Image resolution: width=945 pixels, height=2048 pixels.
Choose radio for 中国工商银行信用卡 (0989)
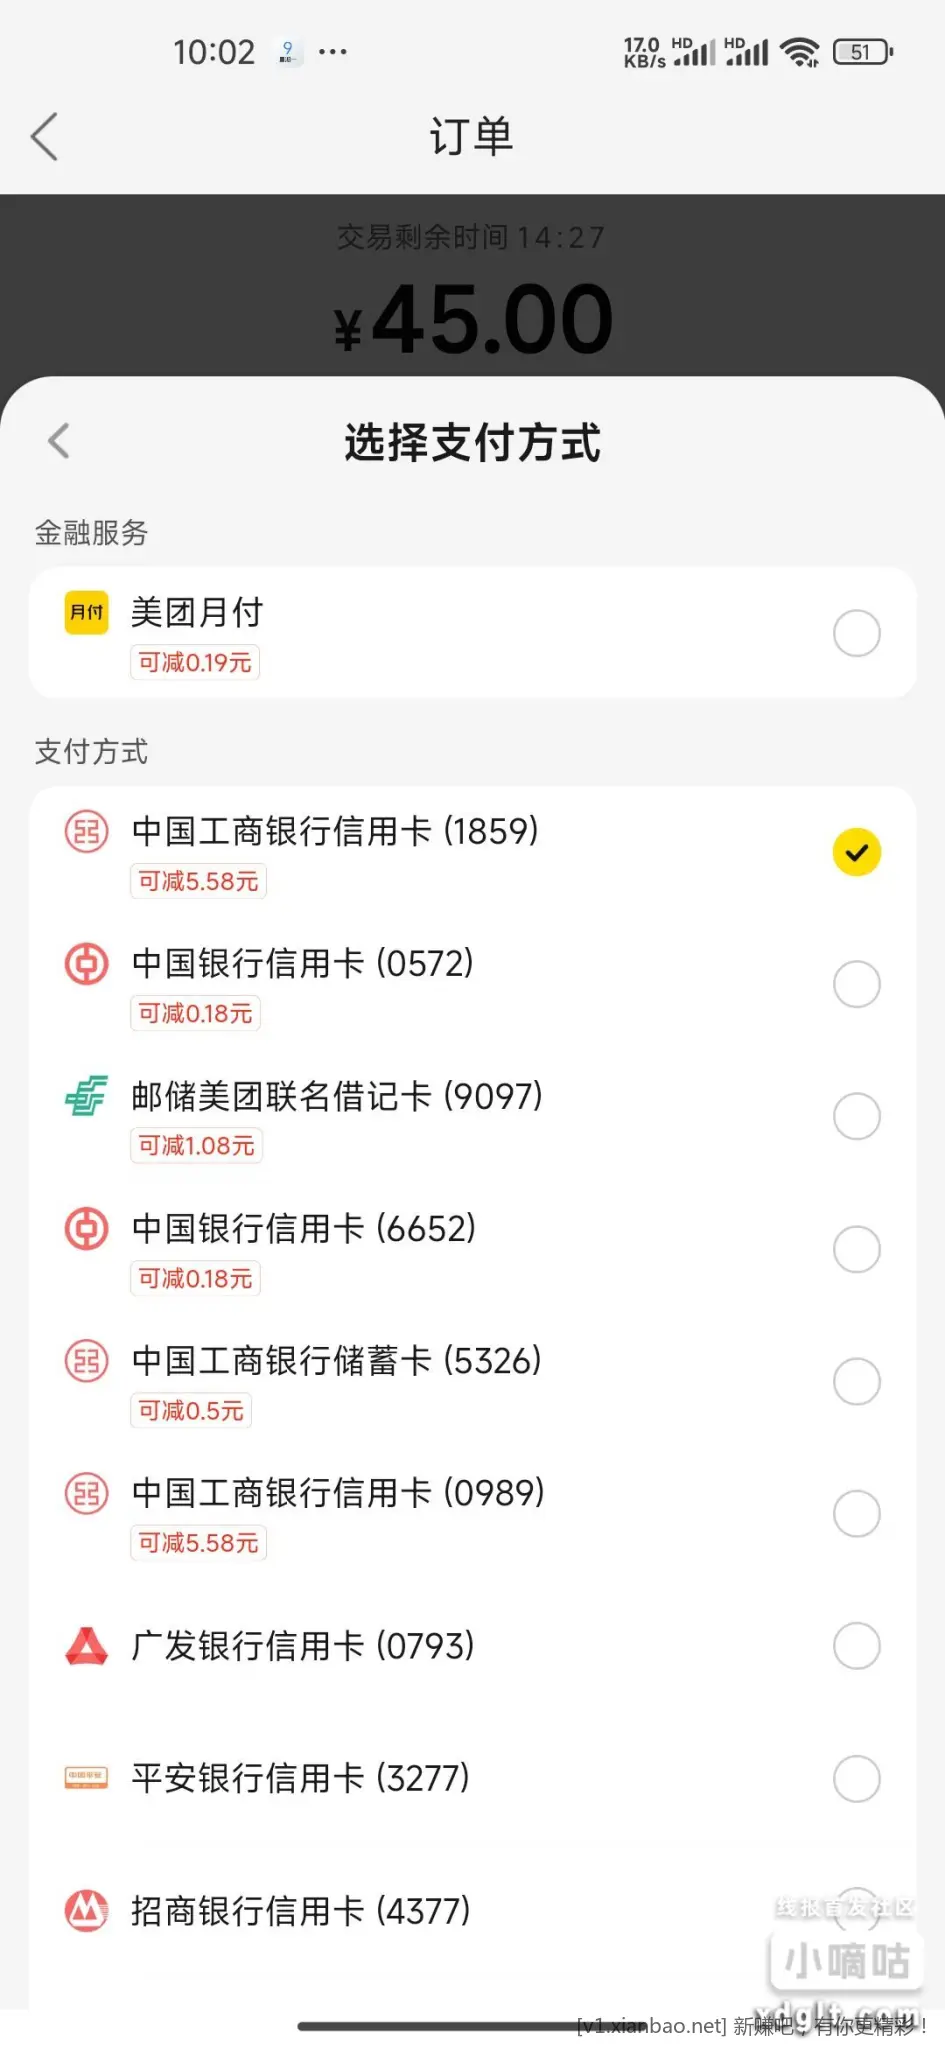tap(856, 1514)
